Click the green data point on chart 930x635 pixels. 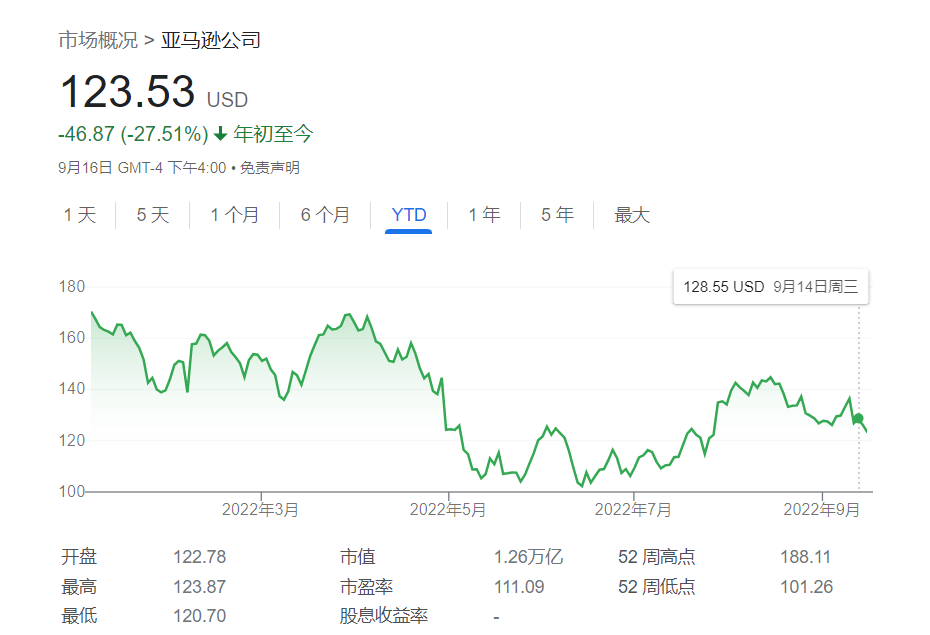858,418
